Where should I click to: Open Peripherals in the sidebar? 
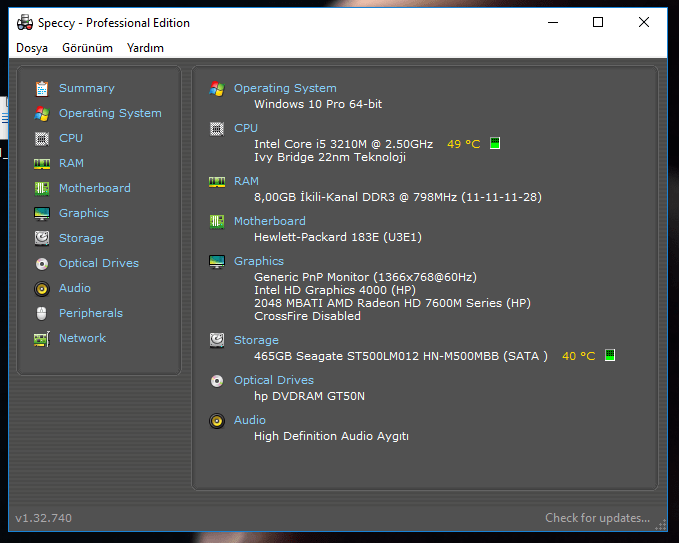click(x=91, y=314)
